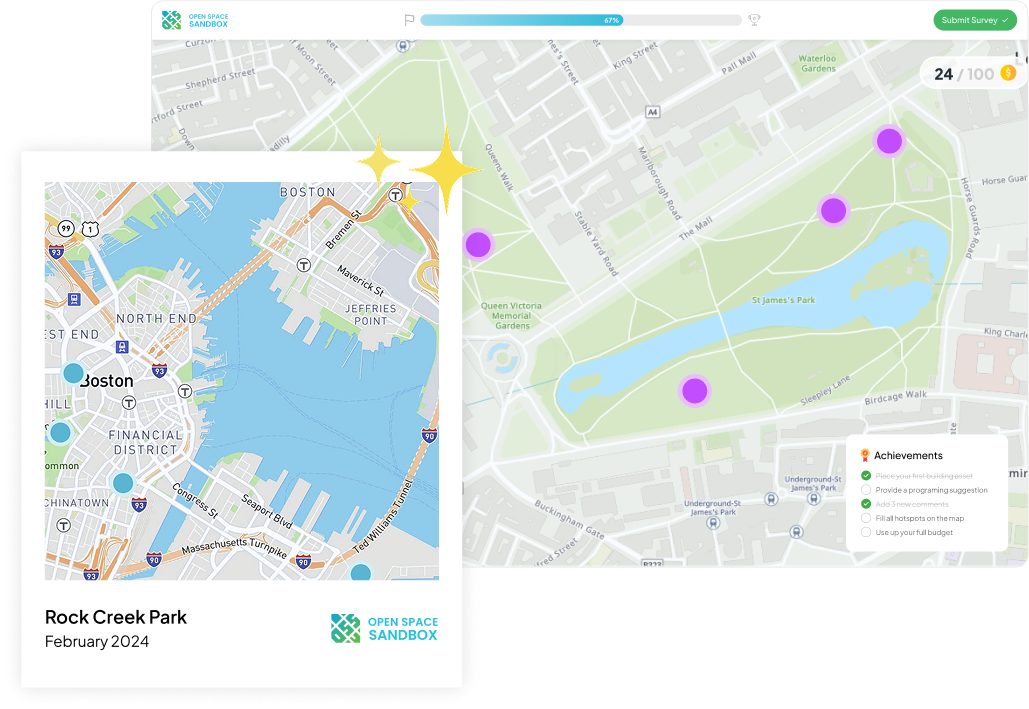
Task: Click the gold coin budget icon
Action: (1008, 73)
